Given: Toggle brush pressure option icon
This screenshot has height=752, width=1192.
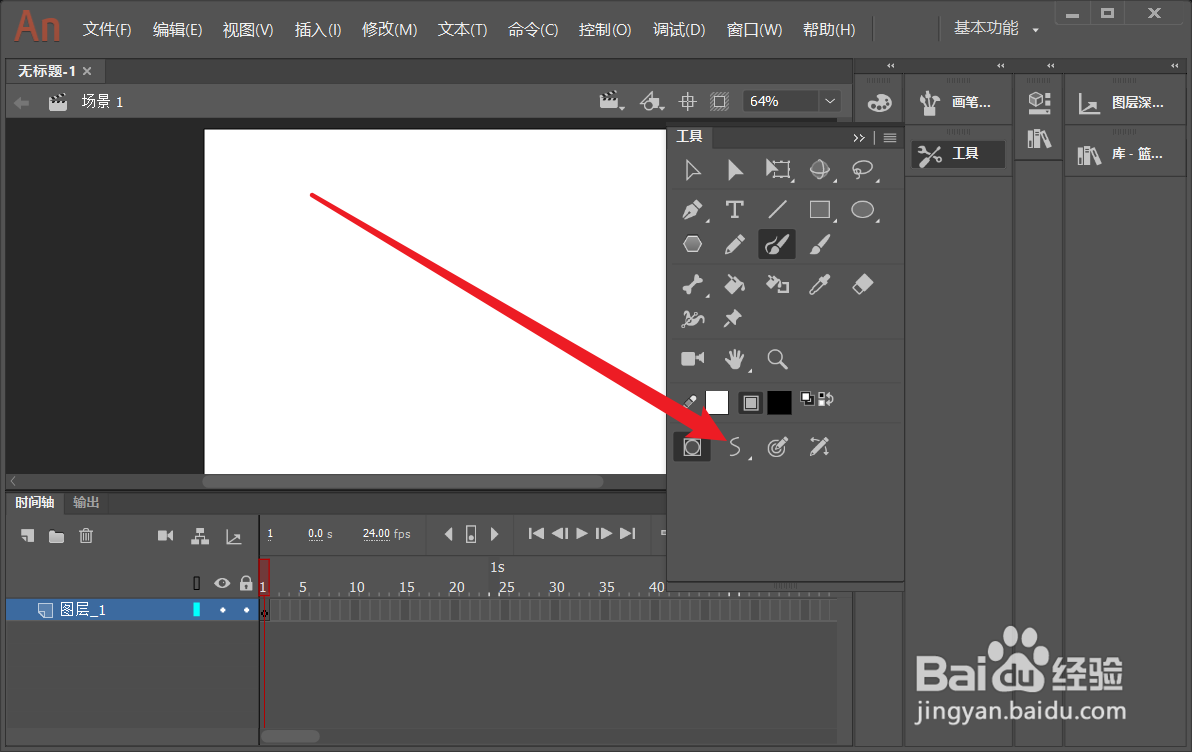Looking at the screenshot, I should [777, 447].
